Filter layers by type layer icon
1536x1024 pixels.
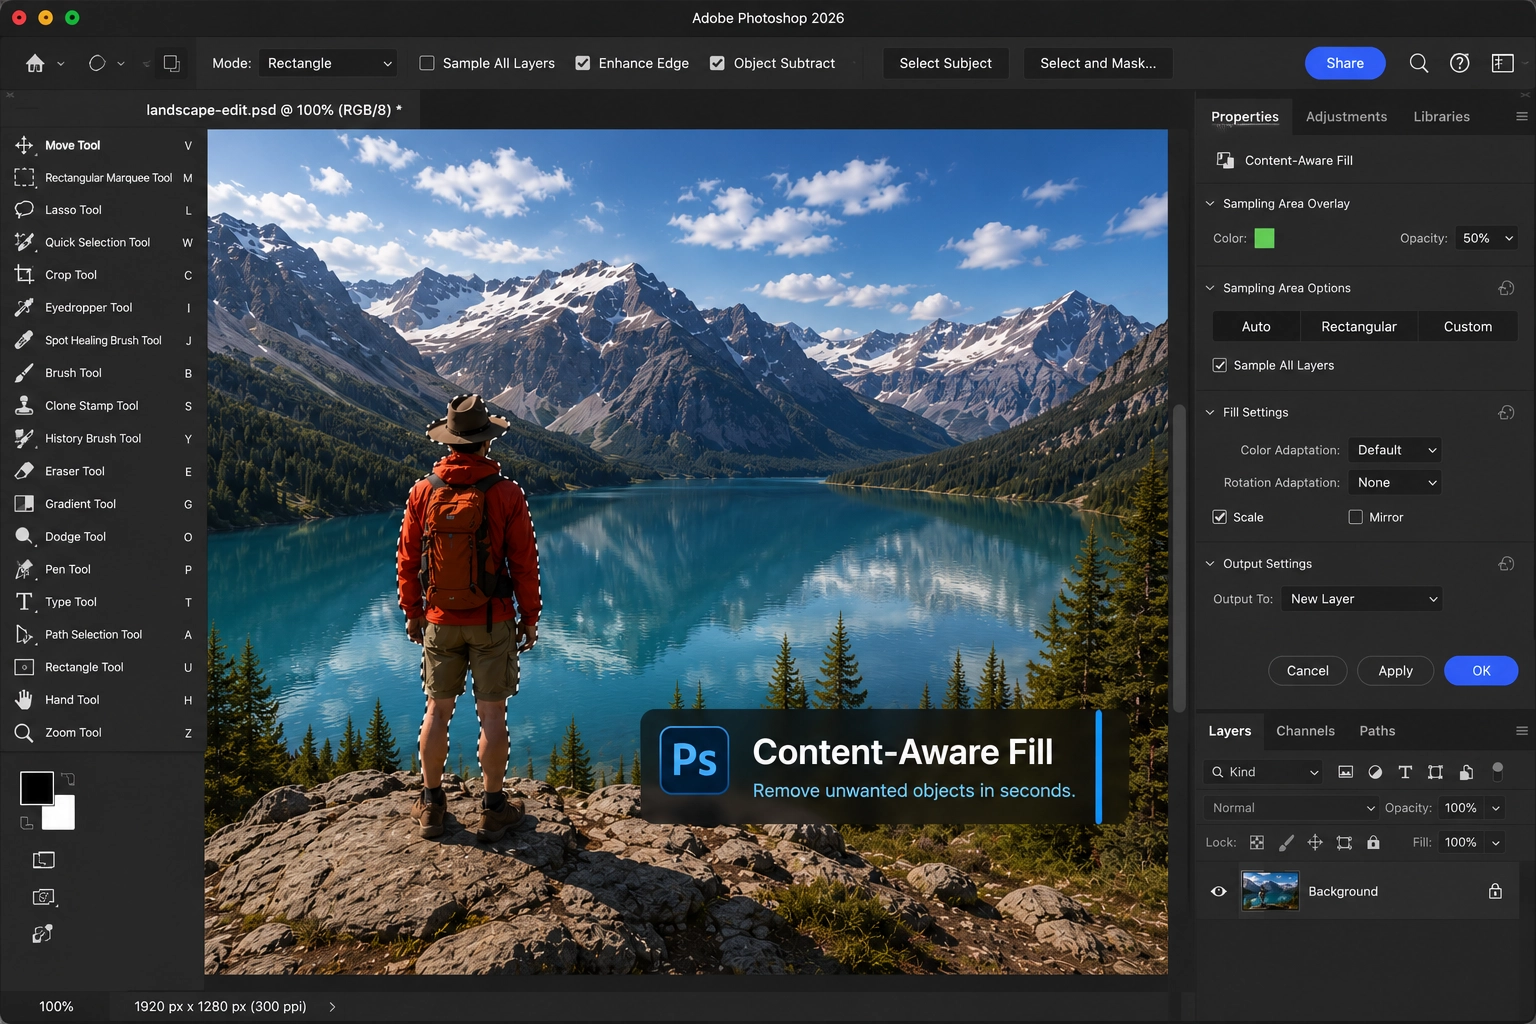click(1405, 772)
